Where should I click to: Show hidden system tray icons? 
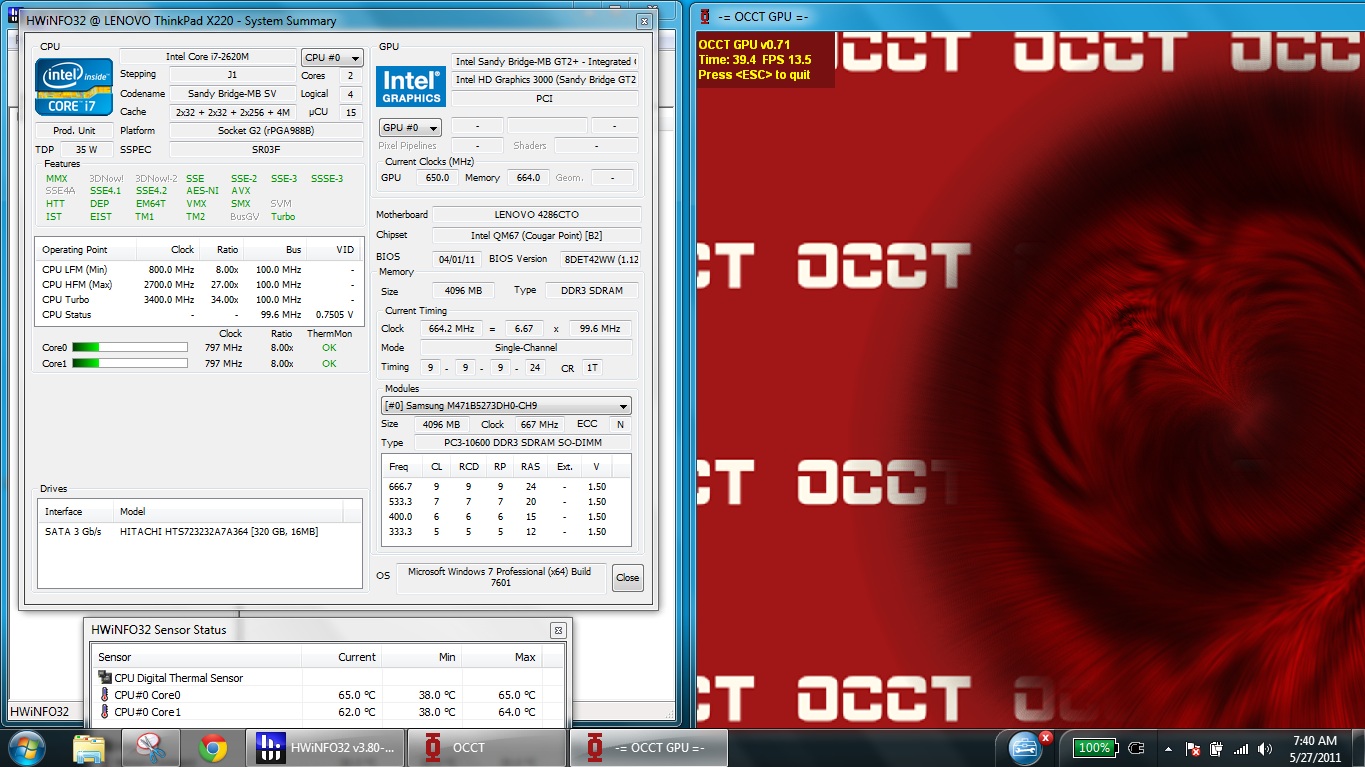tap(1168, 748)
